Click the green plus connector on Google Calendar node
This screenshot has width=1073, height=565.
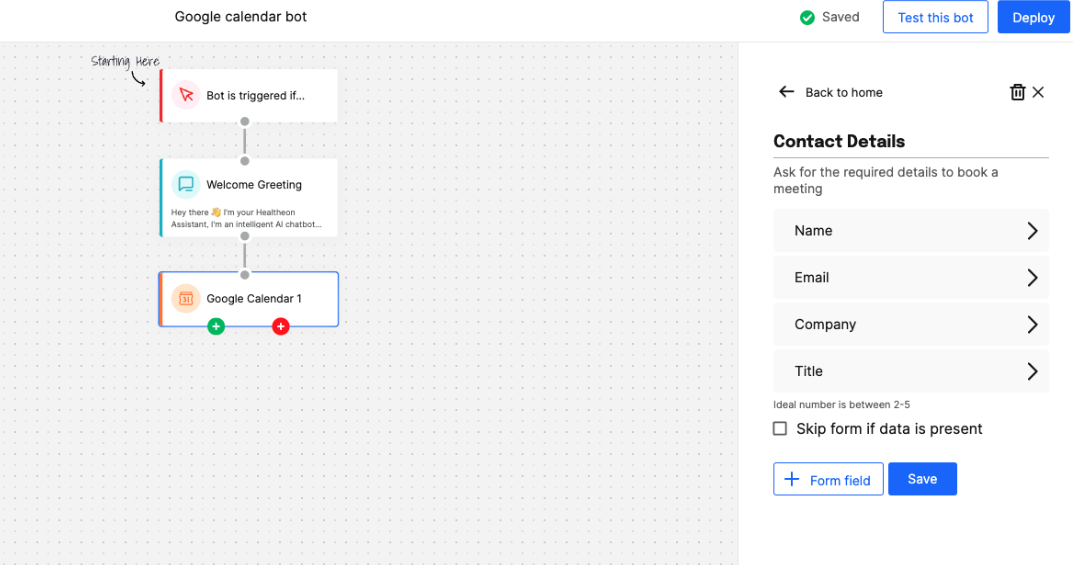[216, 326]
